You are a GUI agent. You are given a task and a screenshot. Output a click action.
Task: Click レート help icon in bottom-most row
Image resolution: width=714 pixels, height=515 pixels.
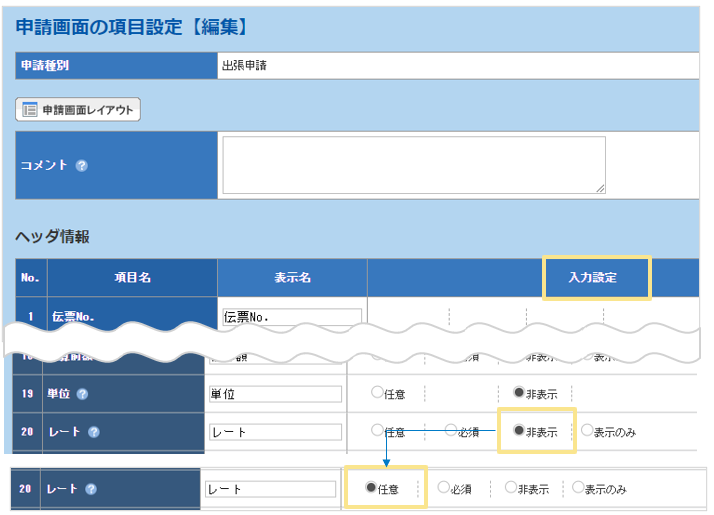point(90,490)
